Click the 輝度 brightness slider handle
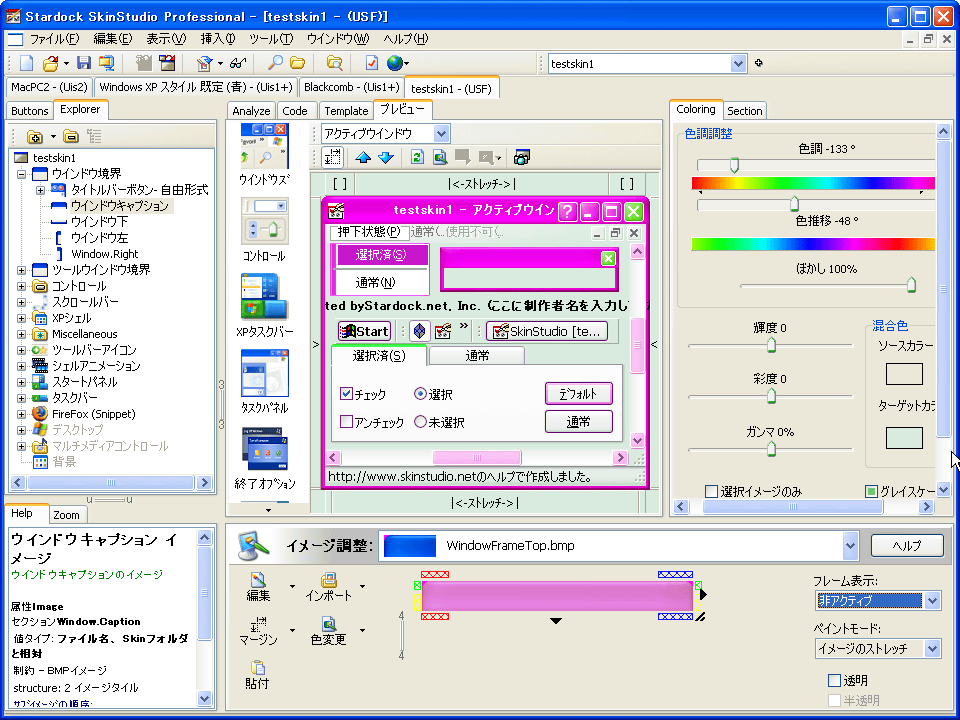This screenshot has width=960, height=720. [x=771, y=345]
